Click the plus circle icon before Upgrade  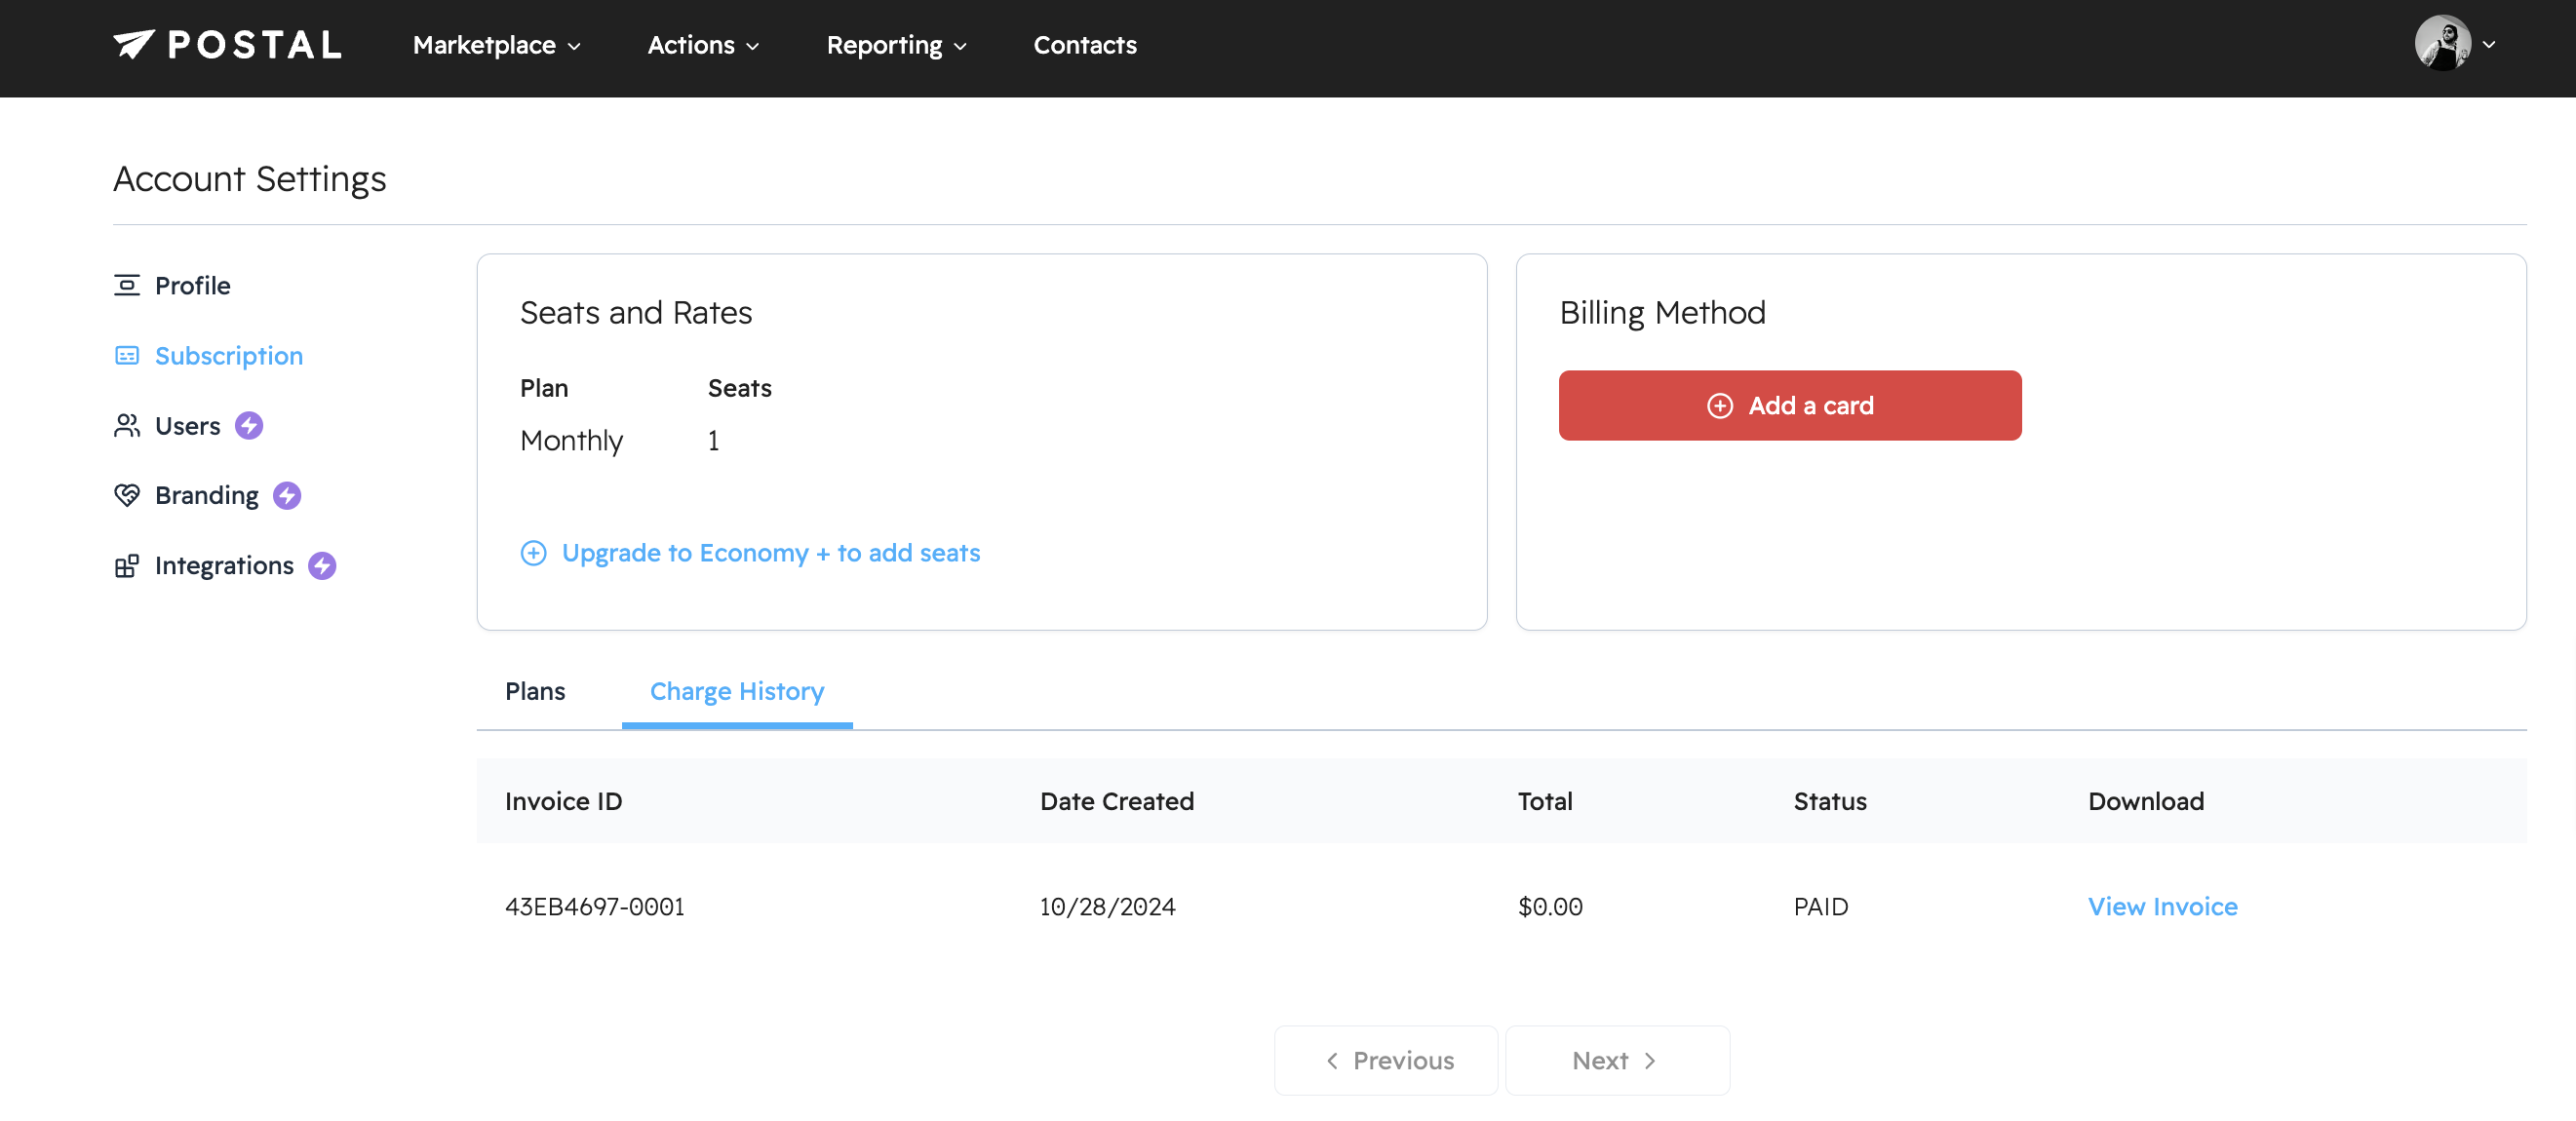pyautogui.click(x=534, y=553)
